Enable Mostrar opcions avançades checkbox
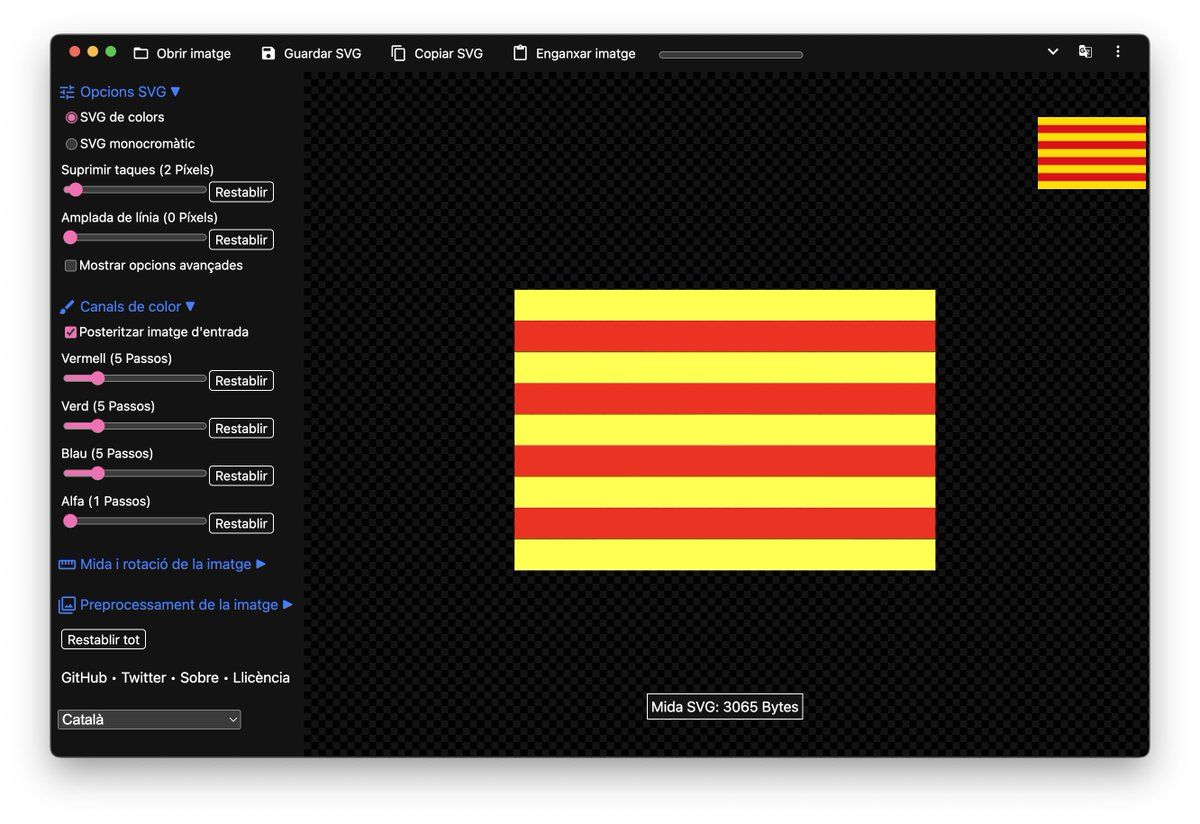The height and width of the screenshot is (824, 1200). coord(71,266)
